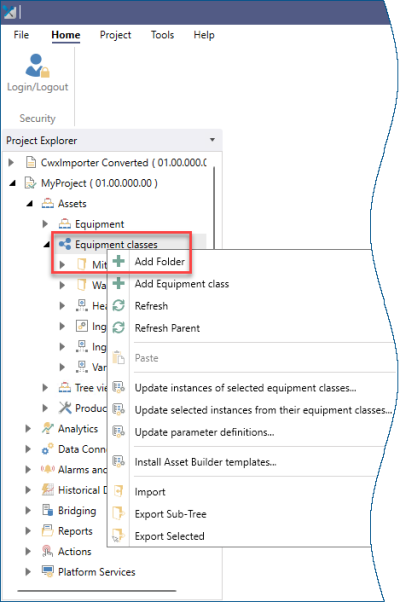Viewport: 400px width, 602px height.
Task: Expand the Equipment node under Assets
Action: tap(45, 224)
